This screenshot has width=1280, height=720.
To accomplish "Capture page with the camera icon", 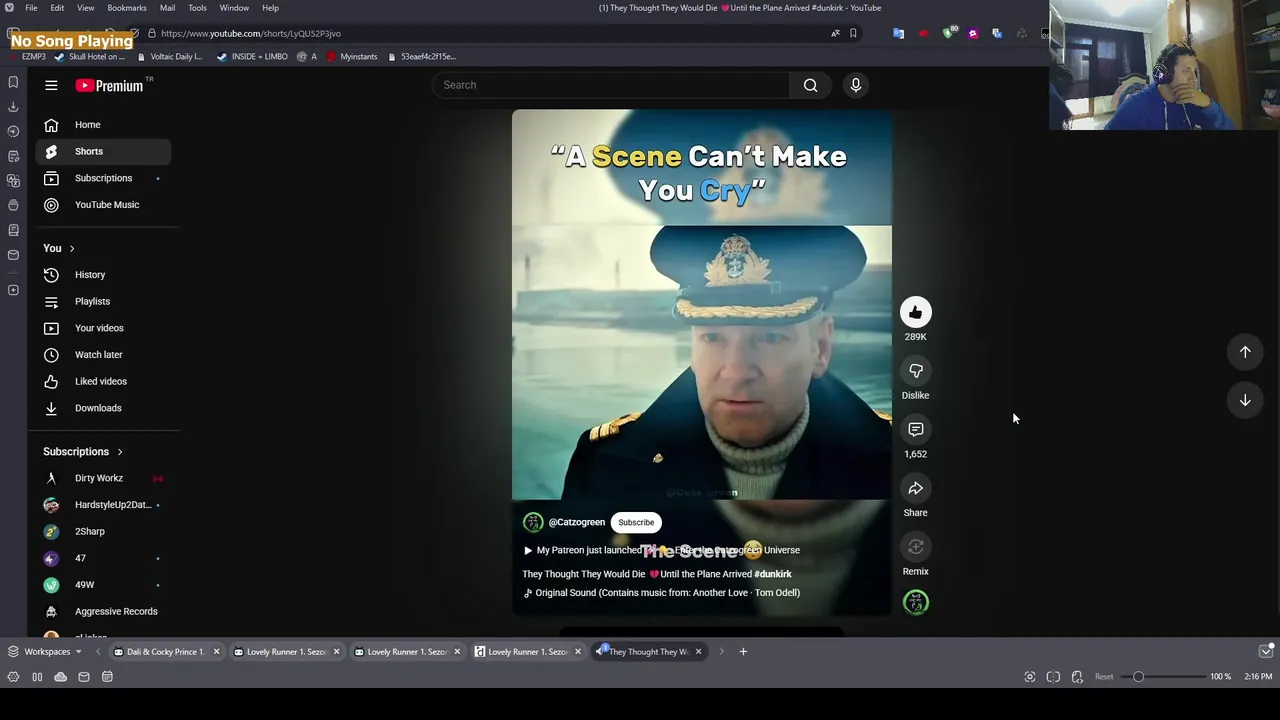I will coord(1030,677).
